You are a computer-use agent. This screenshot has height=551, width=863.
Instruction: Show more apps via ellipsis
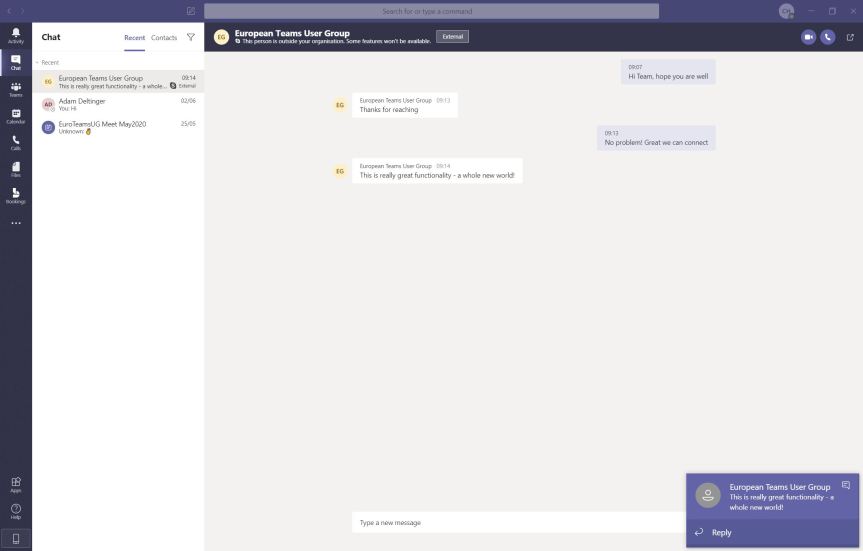(x=15, y=223)
